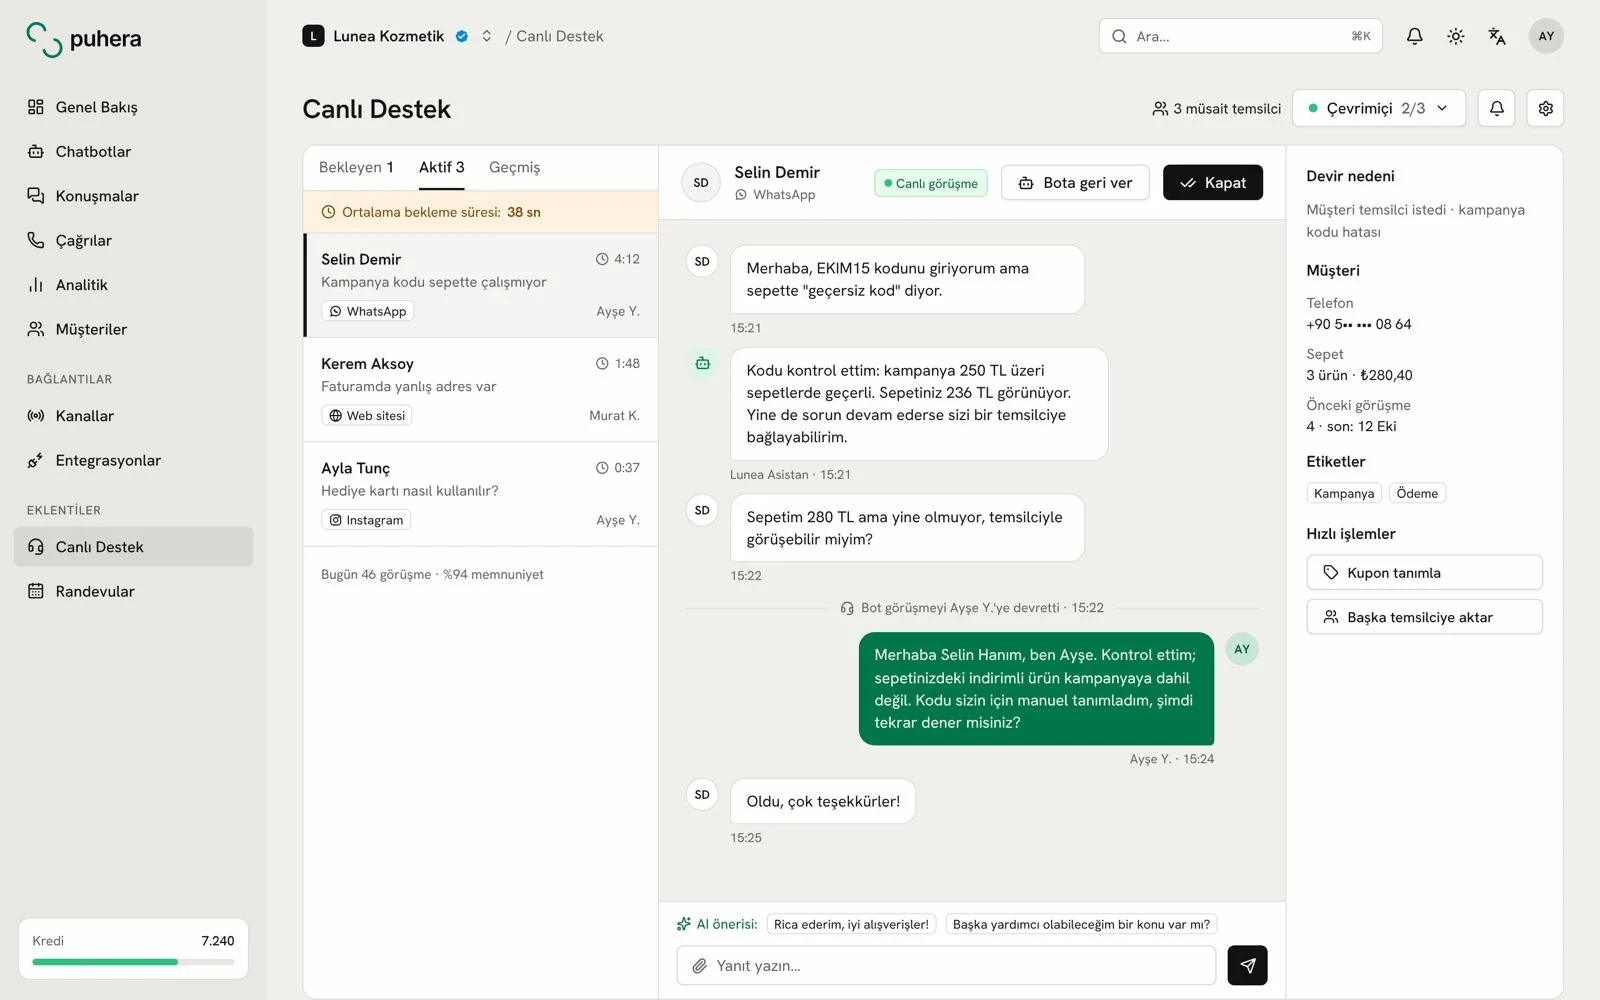Open the Çevrimiçi 2/3 status dropdown

tap(1378, 108)
